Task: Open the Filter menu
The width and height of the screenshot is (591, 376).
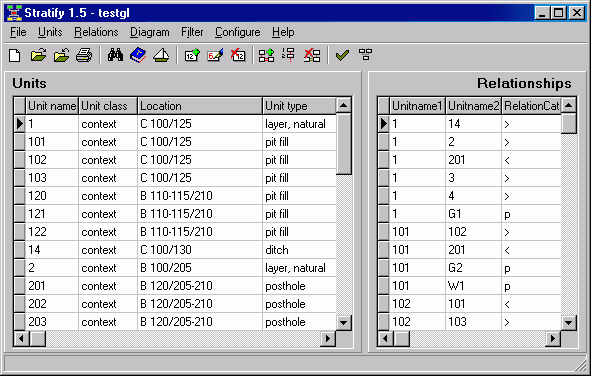Action: click(192, 32)
